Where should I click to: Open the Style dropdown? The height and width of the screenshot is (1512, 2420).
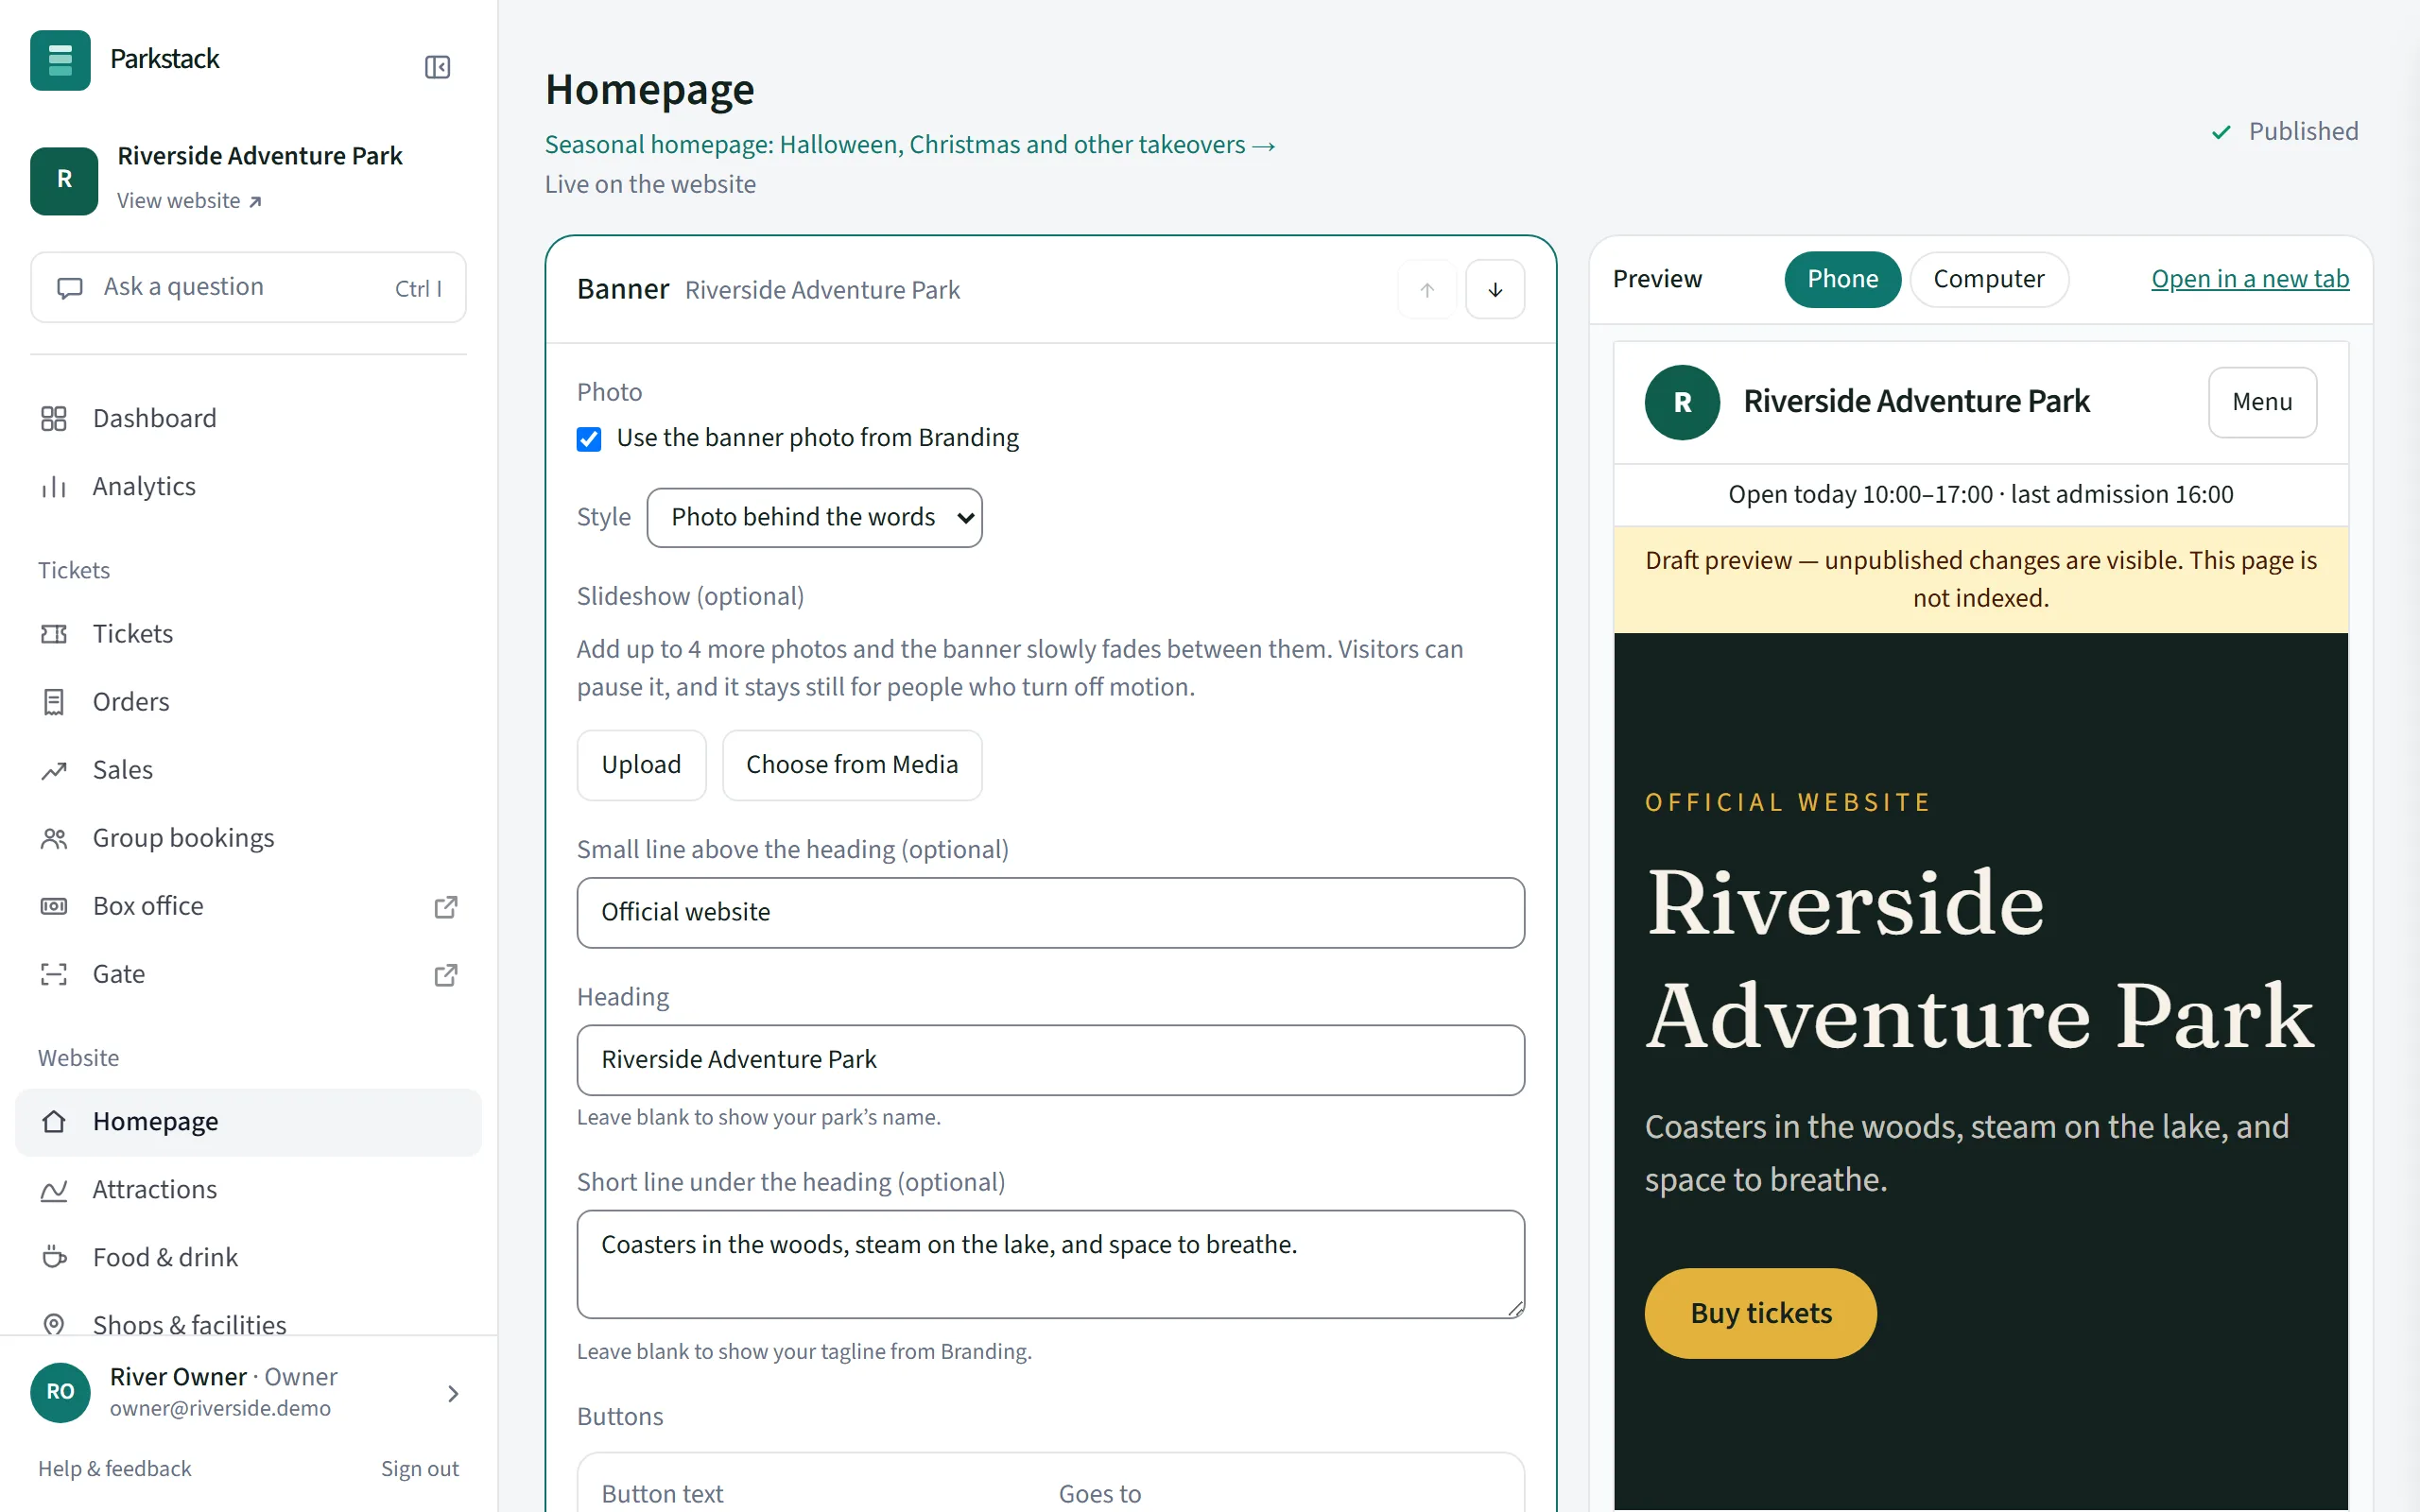click(814, 517)
